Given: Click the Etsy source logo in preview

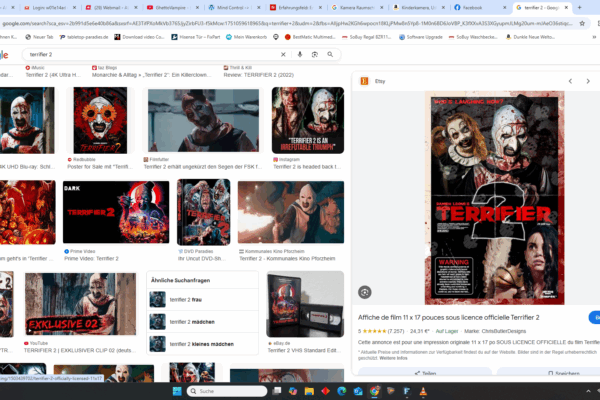Looking at the screenshot, I should (364, 81).
